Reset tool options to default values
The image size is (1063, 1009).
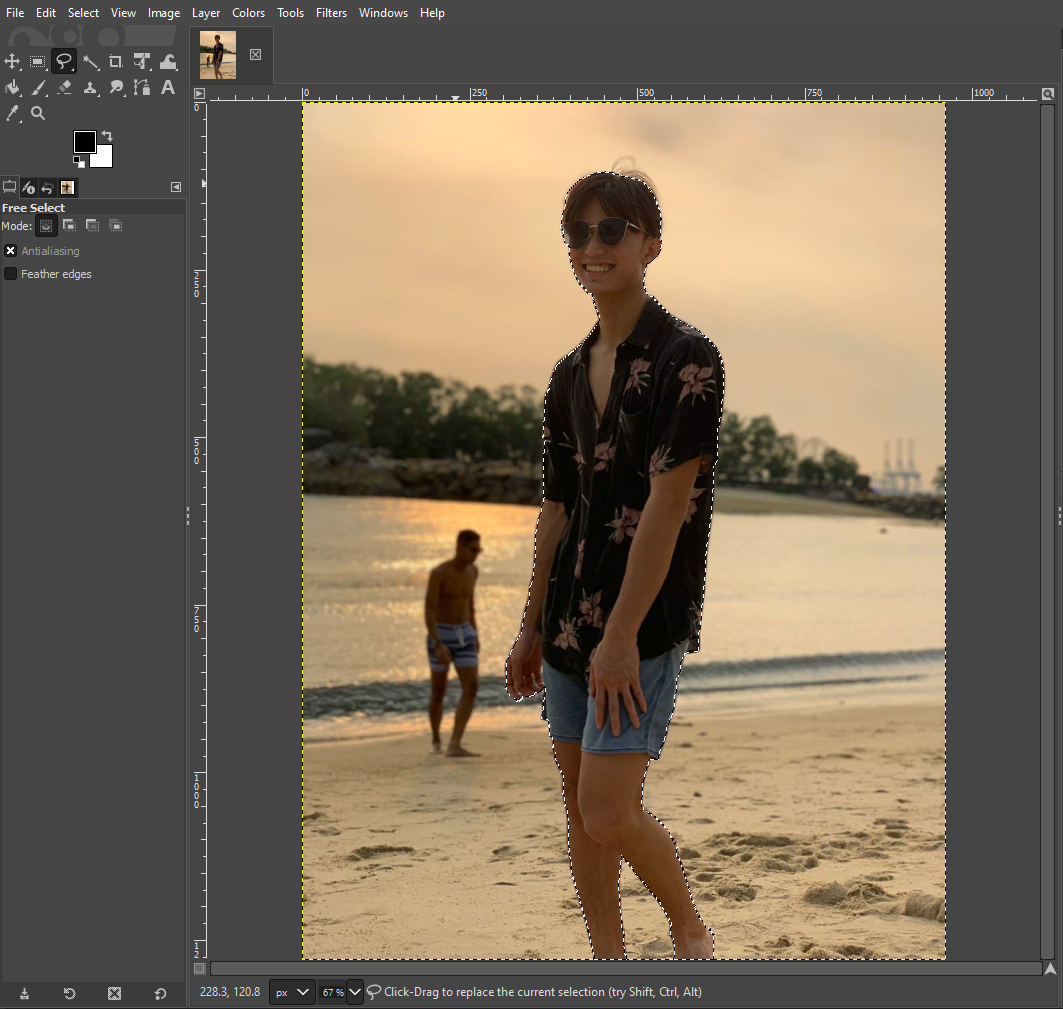tap(160, 993)
